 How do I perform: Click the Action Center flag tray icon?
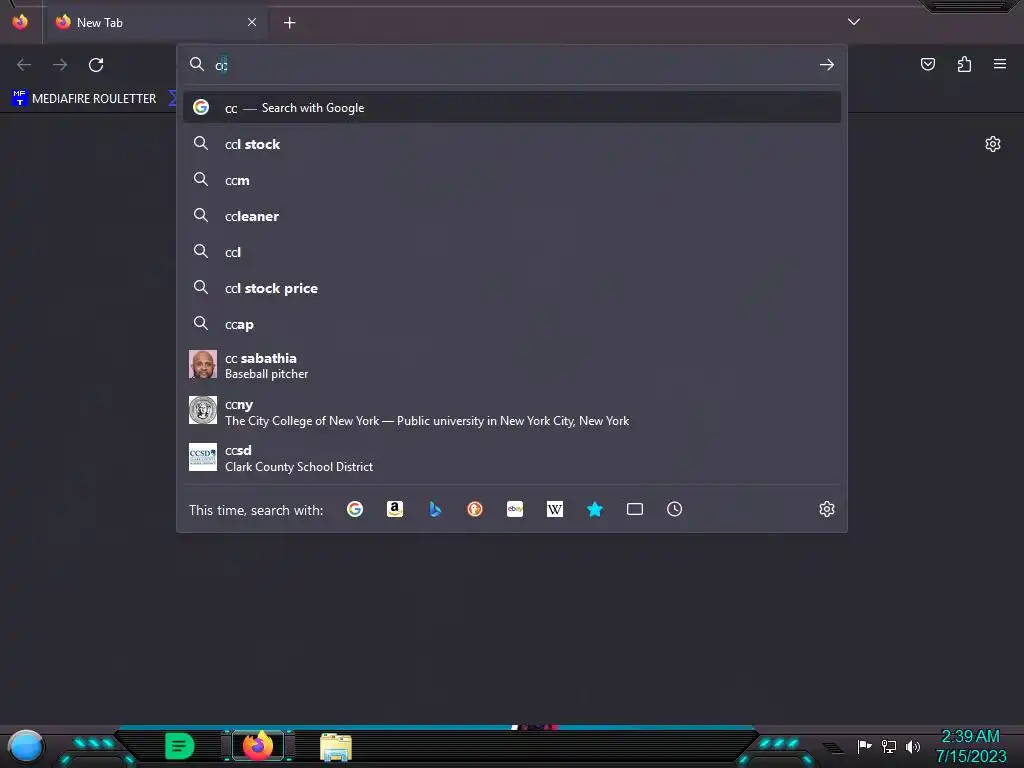[865, 746]
